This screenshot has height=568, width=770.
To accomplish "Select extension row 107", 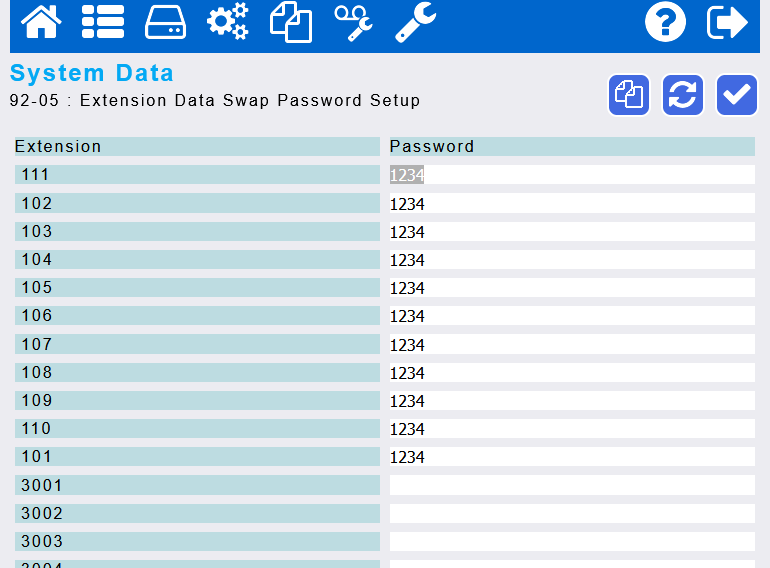I will (197, 344).
